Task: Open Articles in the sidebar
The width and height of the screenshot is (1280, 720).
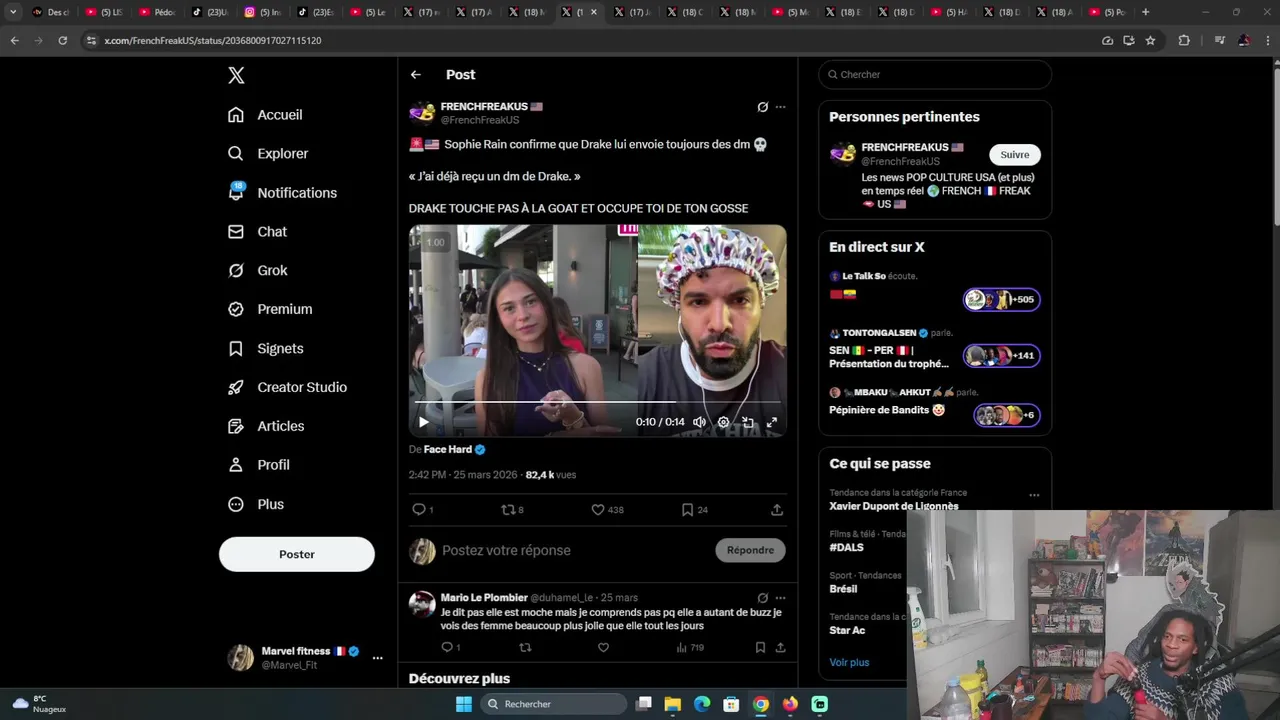Action: point(266,427)
